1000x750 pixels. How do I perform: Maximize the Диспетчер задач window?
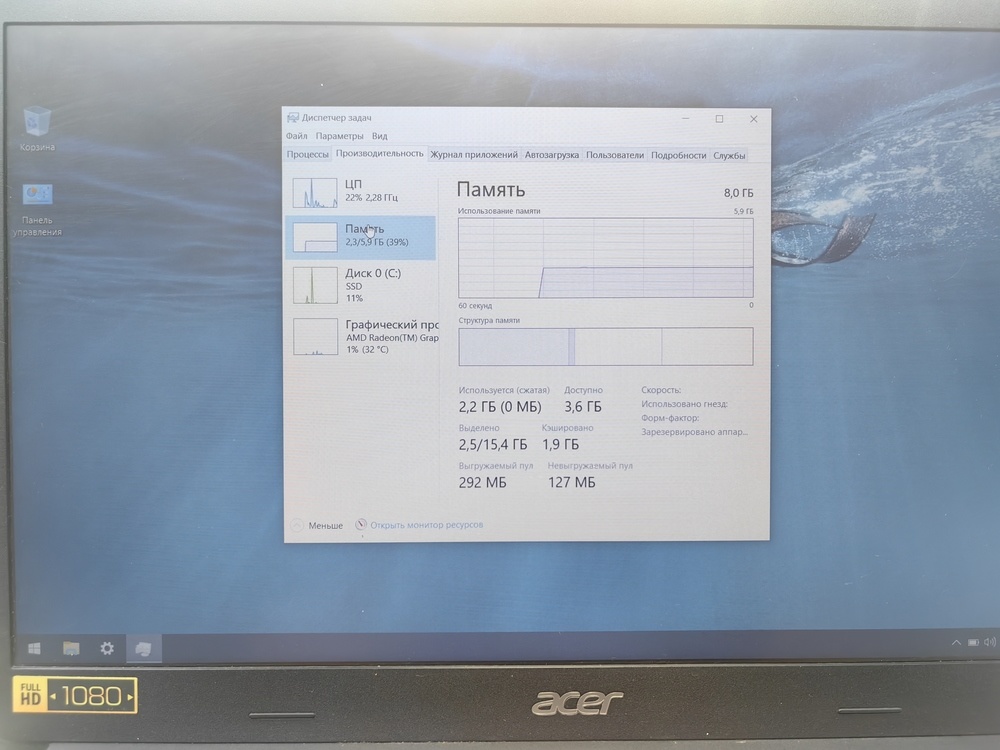coord(719,119)
